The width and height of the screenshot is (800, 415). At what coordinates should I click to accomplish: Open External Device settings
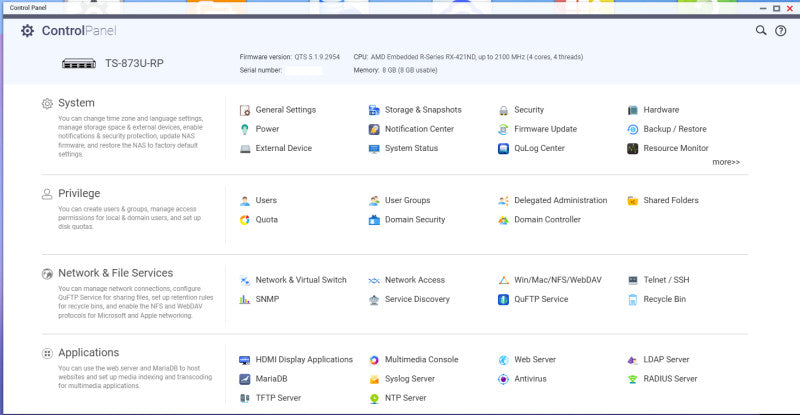click(276, 148)
